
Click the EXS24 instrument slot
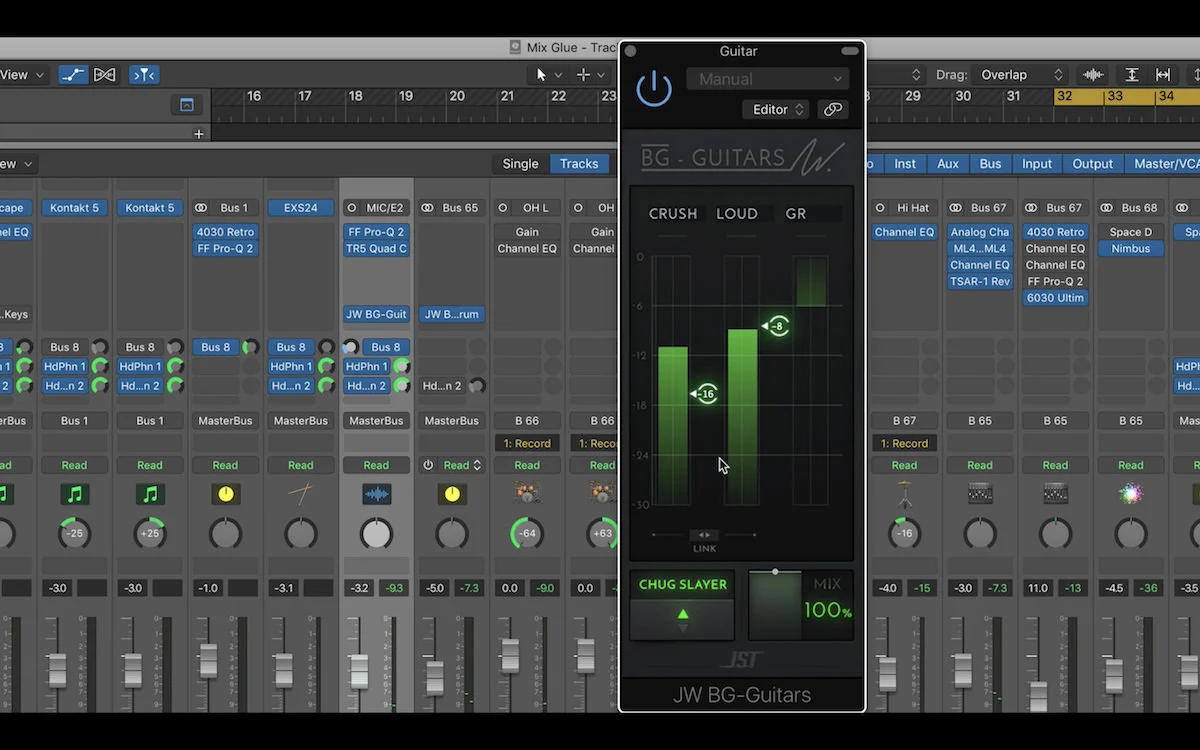[301, 208]
